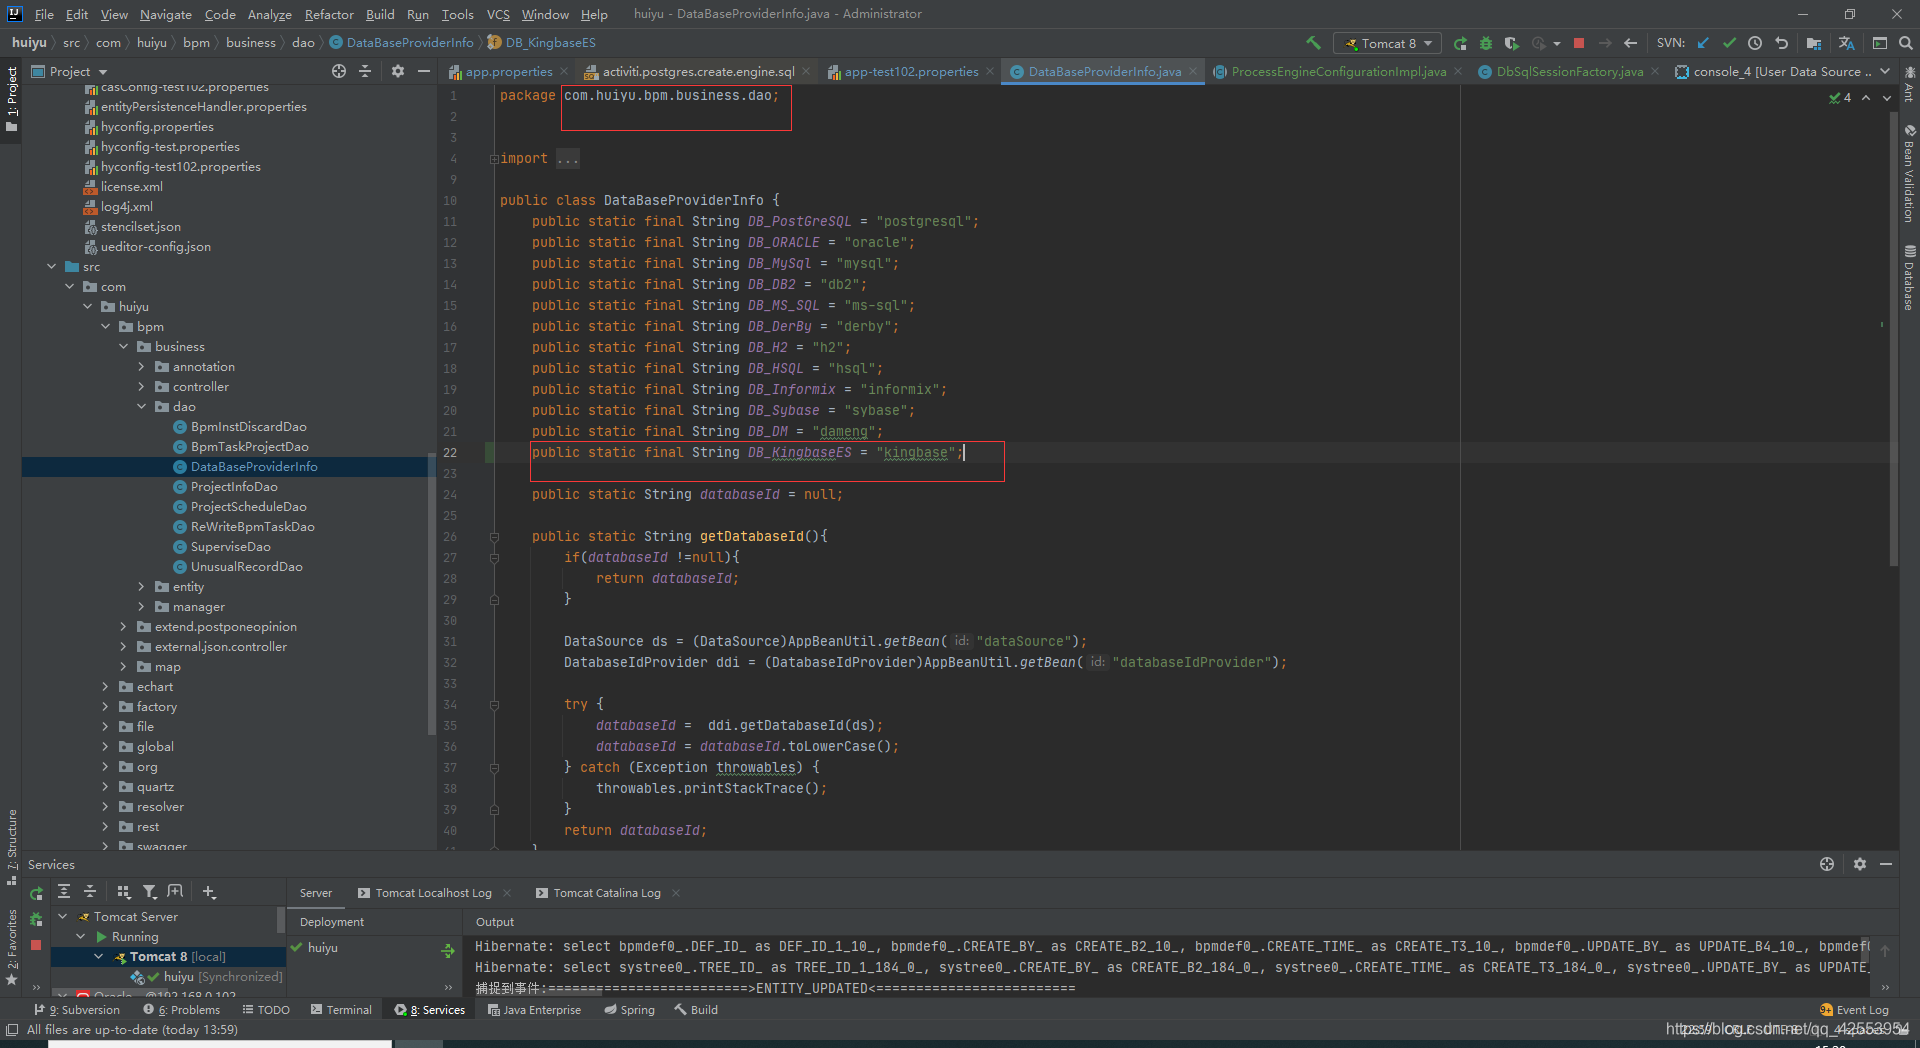Click SVN Update Project blue arrow
Viewport: 1920px width, 1048px height.
[1703, 43]
